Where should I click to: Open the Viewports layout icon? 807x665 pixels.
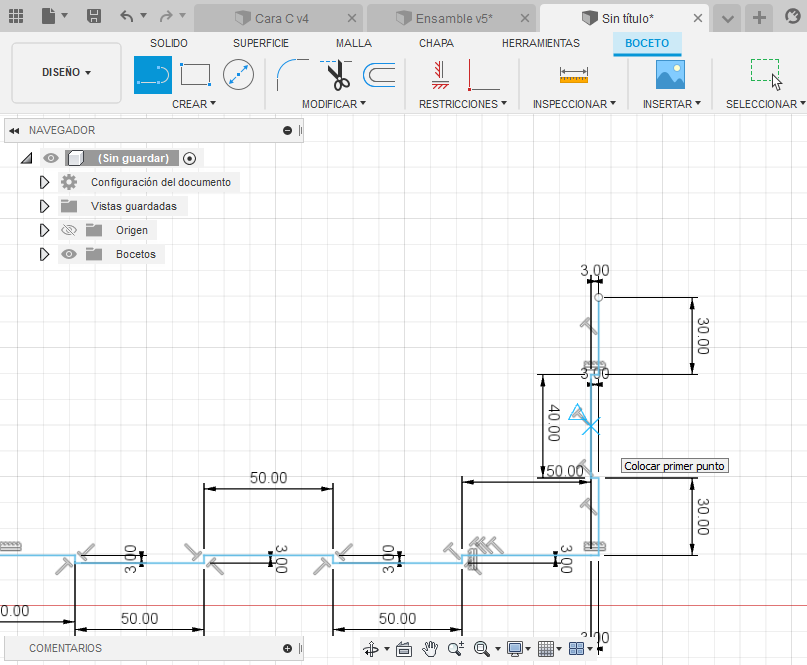[576, 649]
